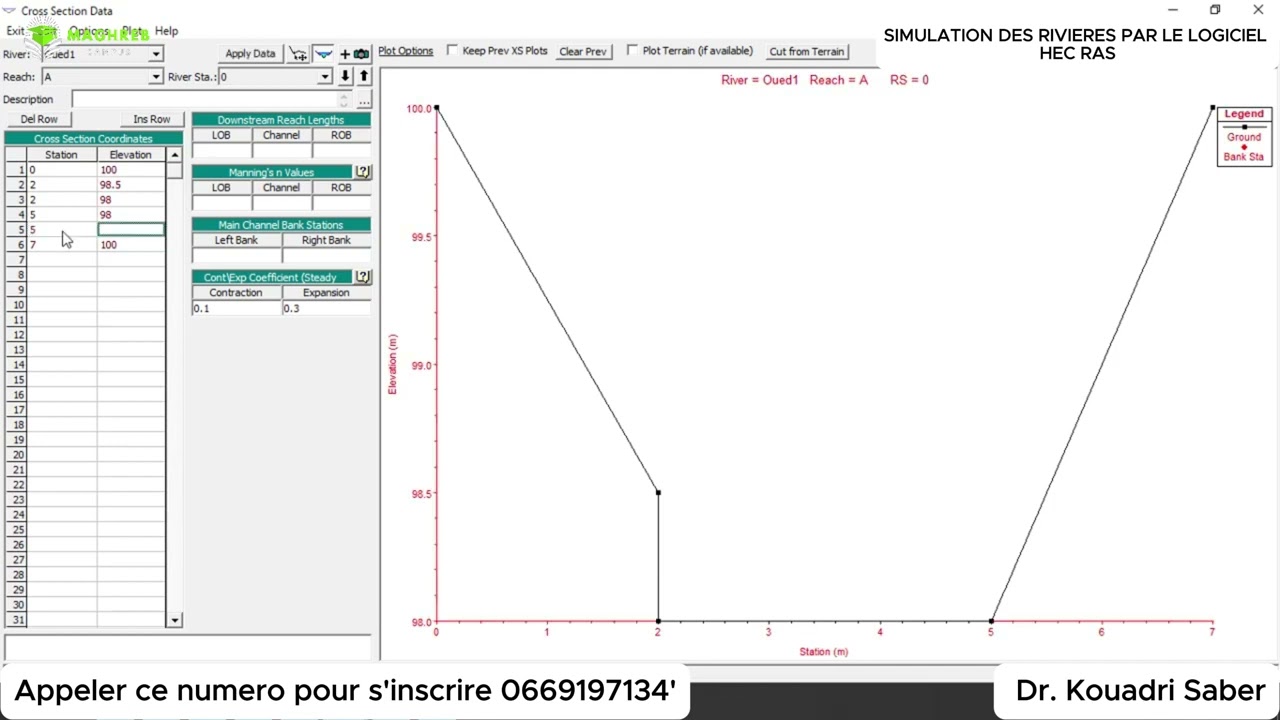Click the move cross section points icon

[x=298, y=53]
